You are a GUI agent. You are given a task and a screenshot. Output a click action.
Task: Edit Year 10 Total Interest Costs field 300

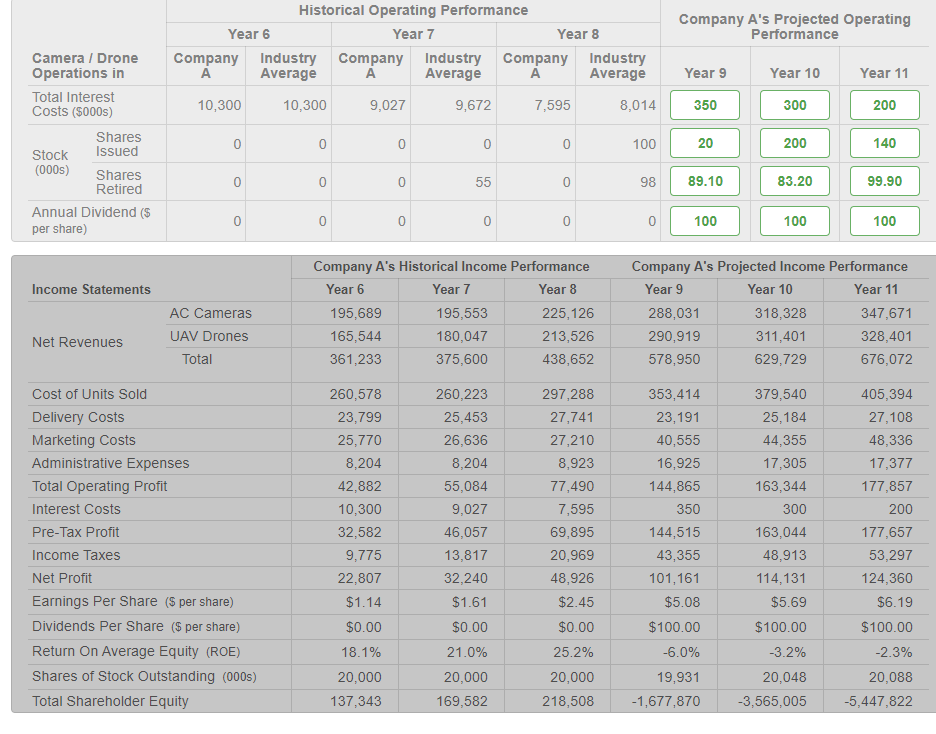795,105
